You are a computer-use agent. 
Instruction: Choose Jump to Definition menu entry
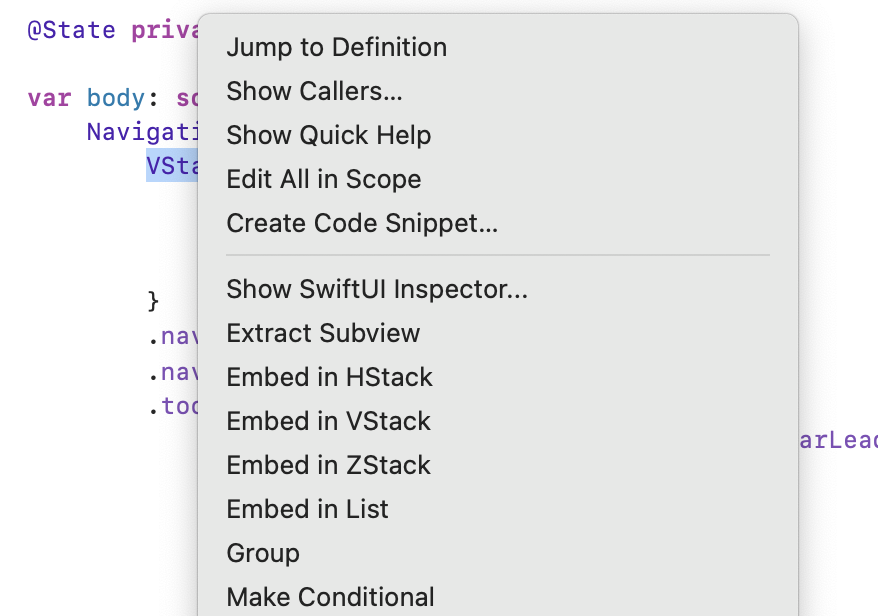click(x=498, y=47)
